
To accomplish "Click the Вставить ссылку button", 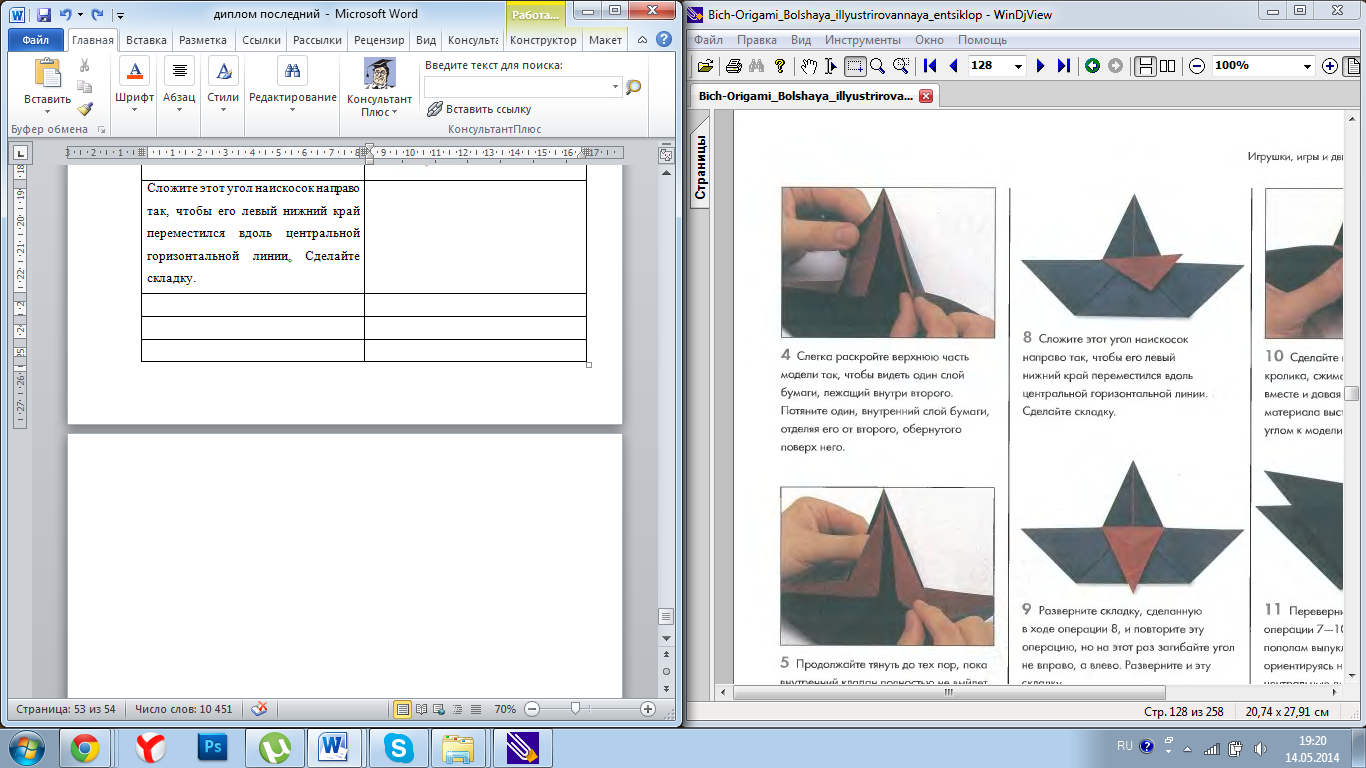I will point(479,109).
